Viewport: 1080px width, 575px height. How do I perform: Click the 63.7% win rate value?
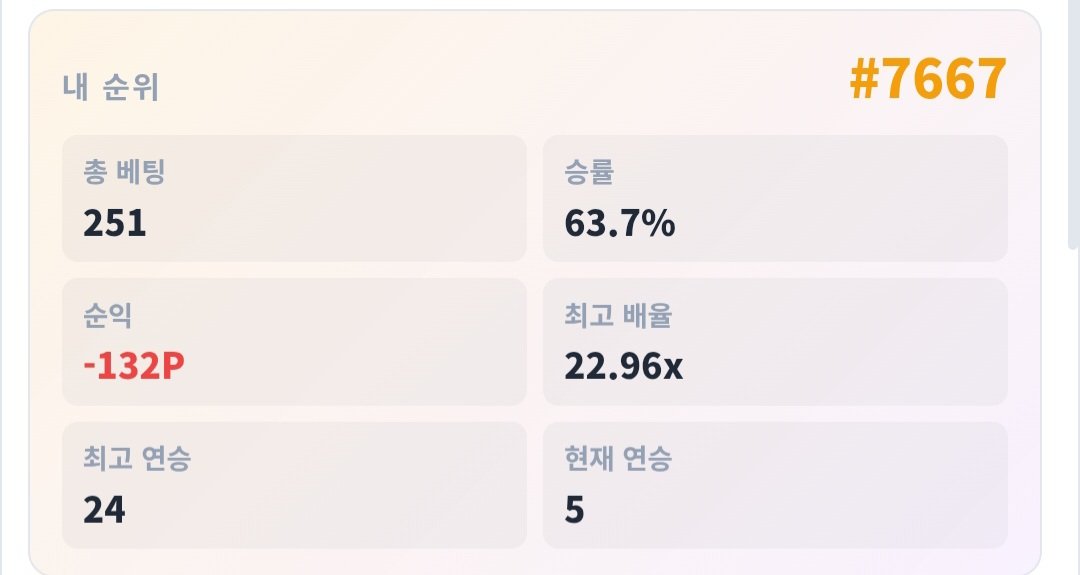[619, 223]
